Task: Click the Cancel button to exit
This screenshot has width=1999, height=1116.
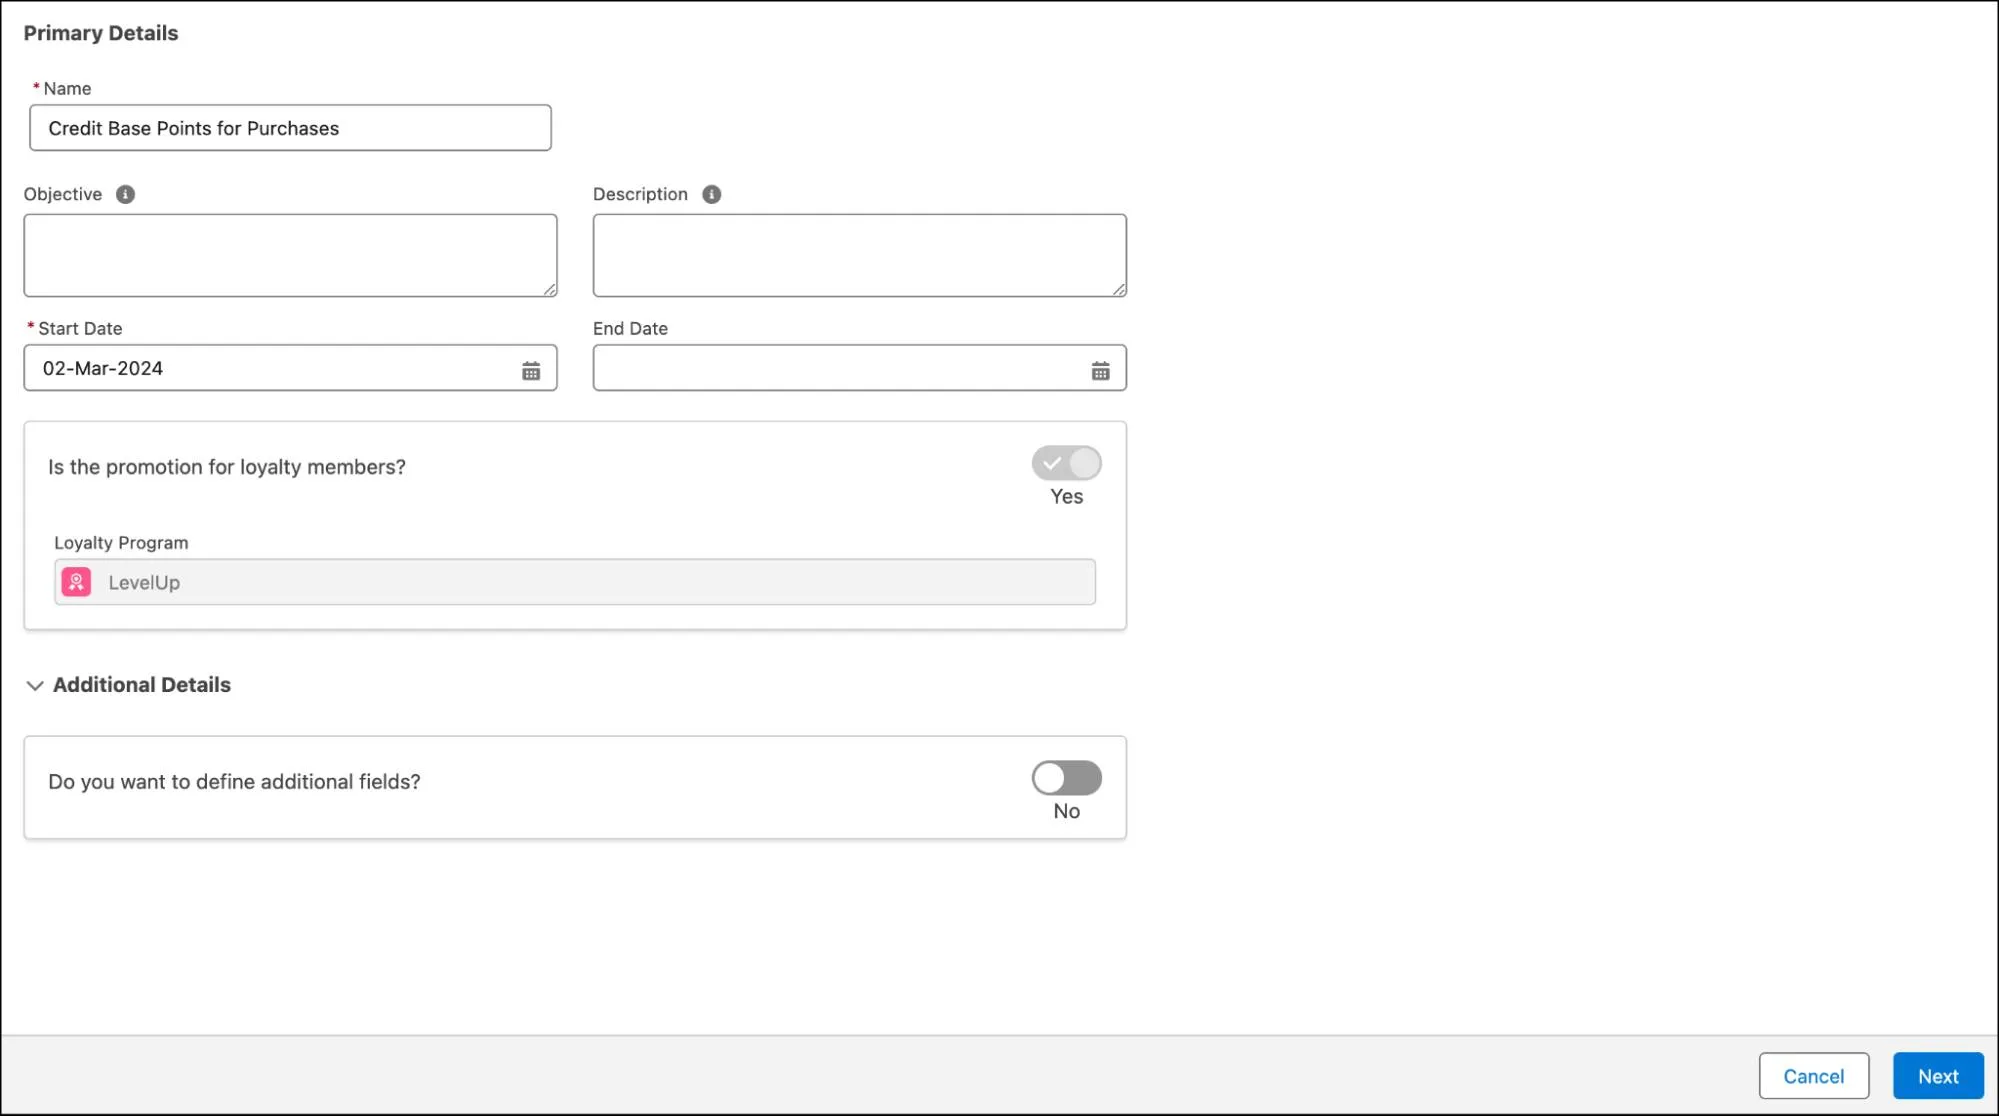Action: coord(1812,1076)
